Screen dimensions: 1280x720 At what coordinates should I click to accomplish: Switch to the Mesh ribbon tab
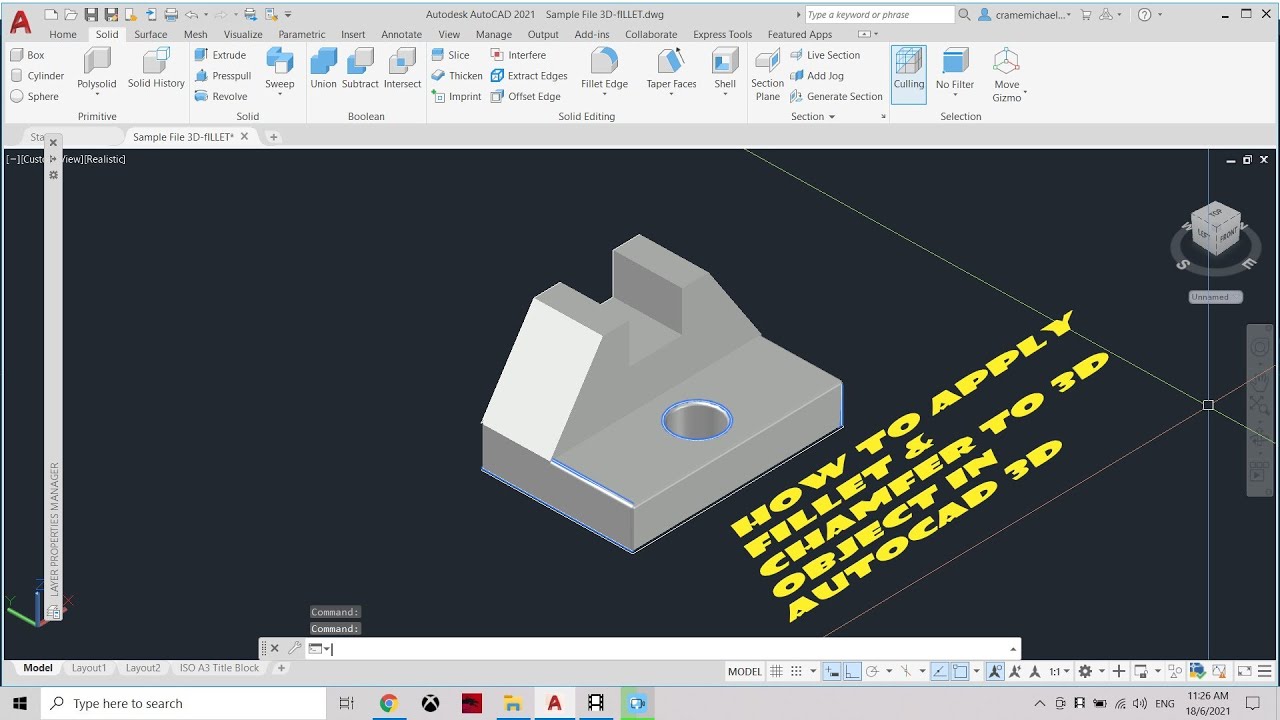(196, 34)
